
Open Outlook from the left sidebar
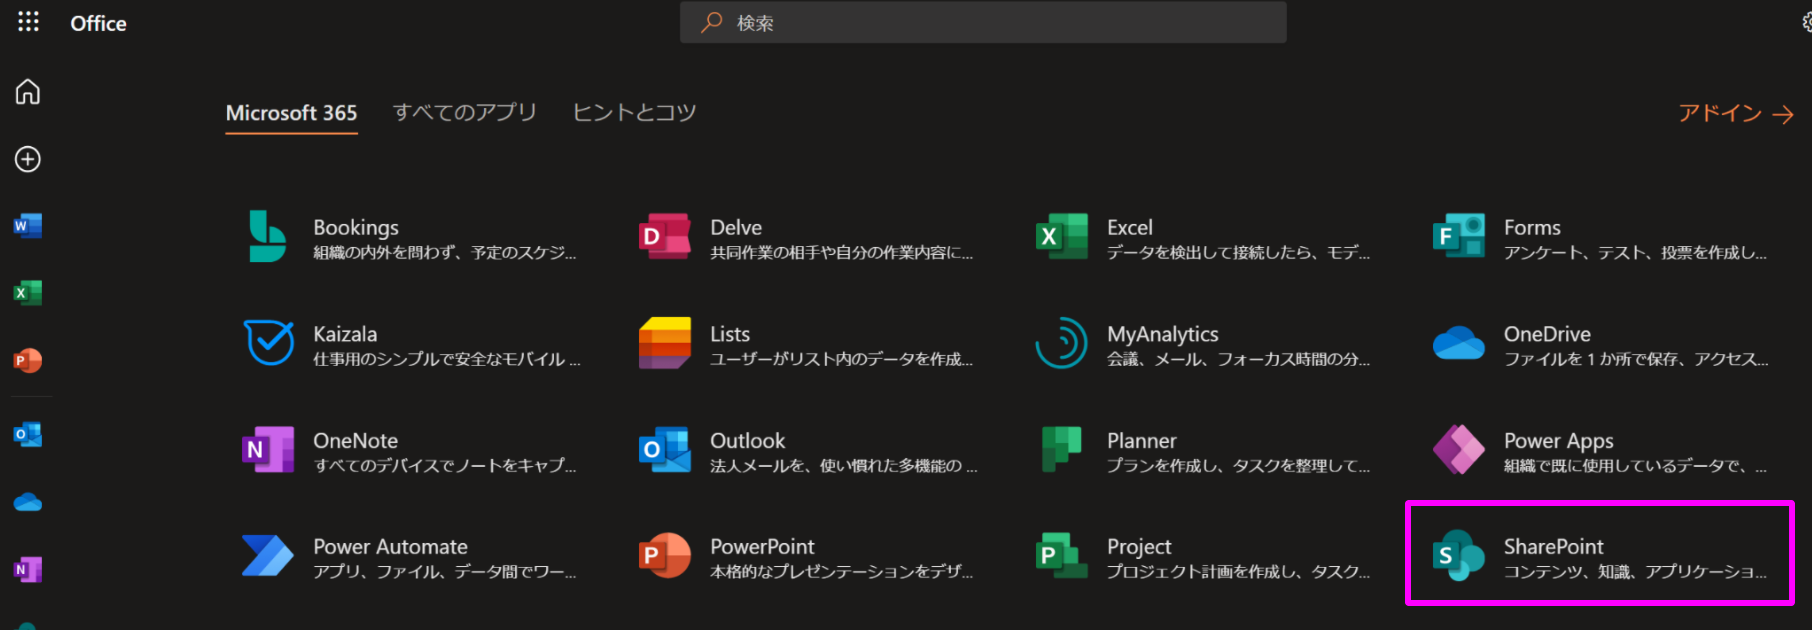(28, 435)
